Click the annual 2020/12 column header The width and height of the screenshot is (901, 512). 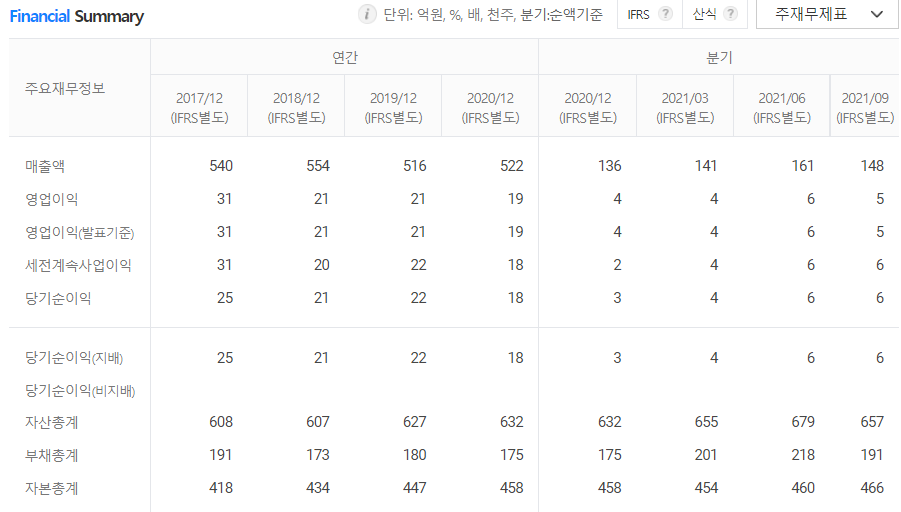point(491,107)
